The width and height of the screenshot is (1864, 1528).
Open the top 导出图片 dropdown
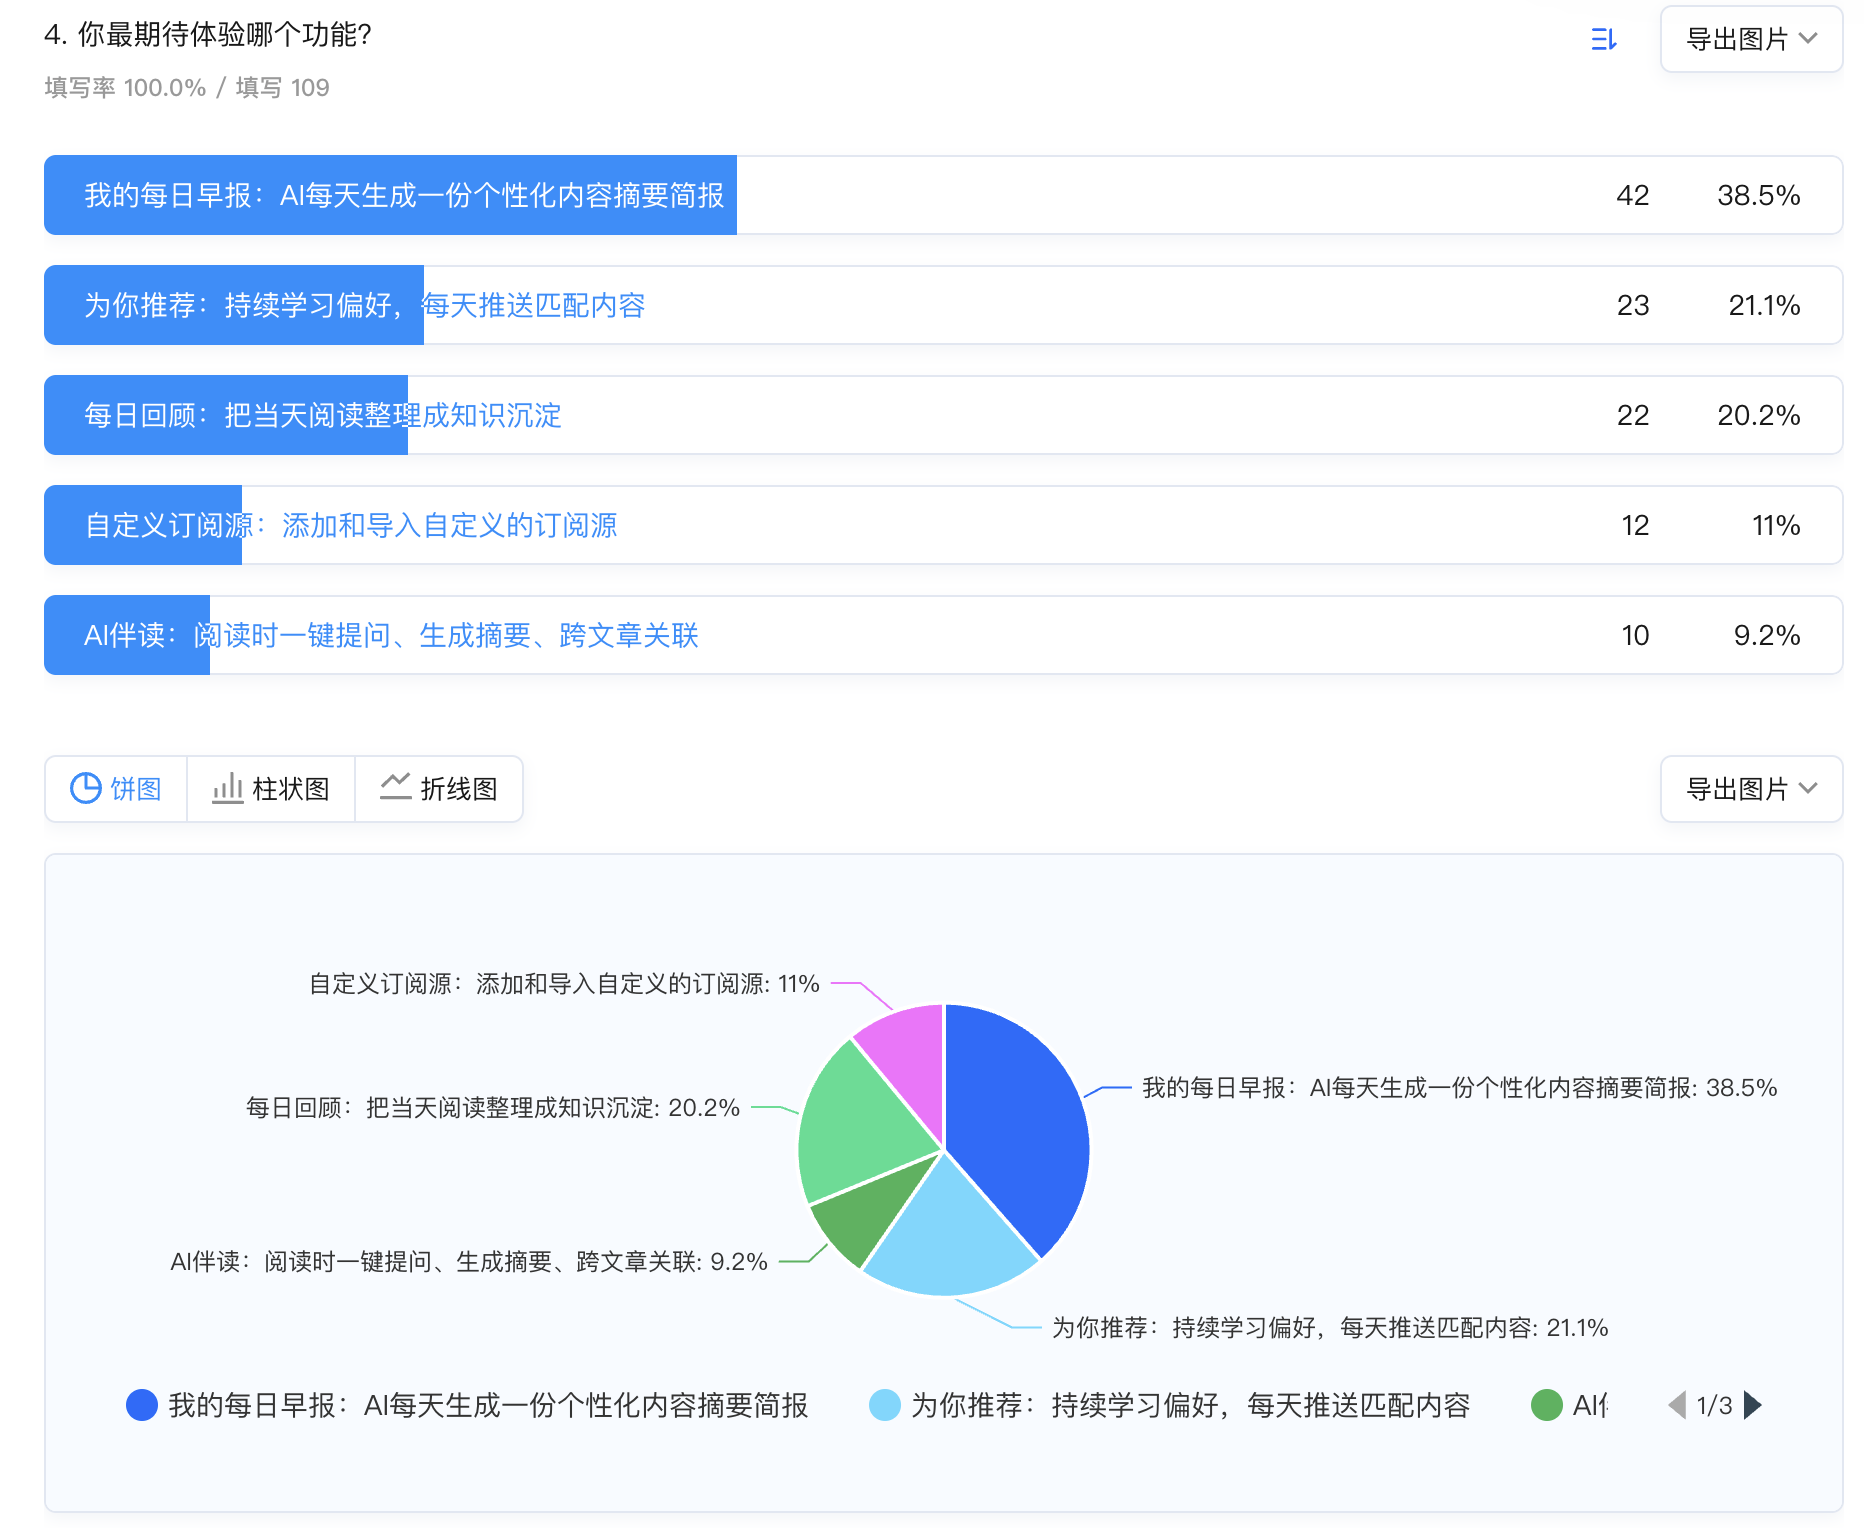tap(1750, 39)
